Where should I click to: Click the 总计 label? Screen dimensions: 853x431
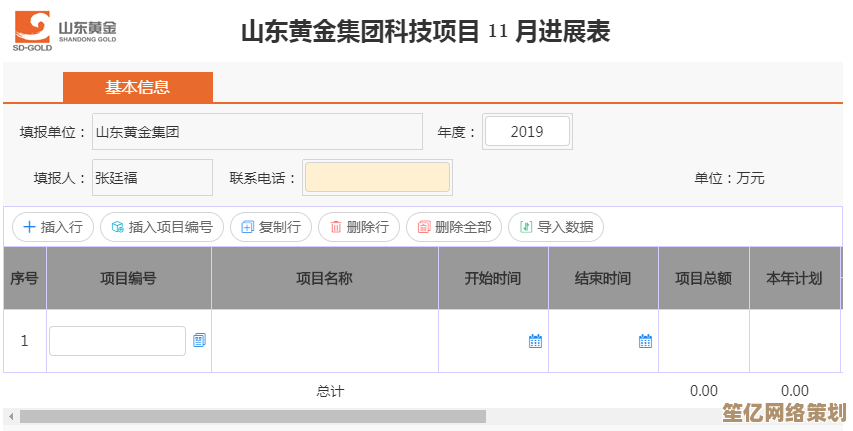click(330, 391)
